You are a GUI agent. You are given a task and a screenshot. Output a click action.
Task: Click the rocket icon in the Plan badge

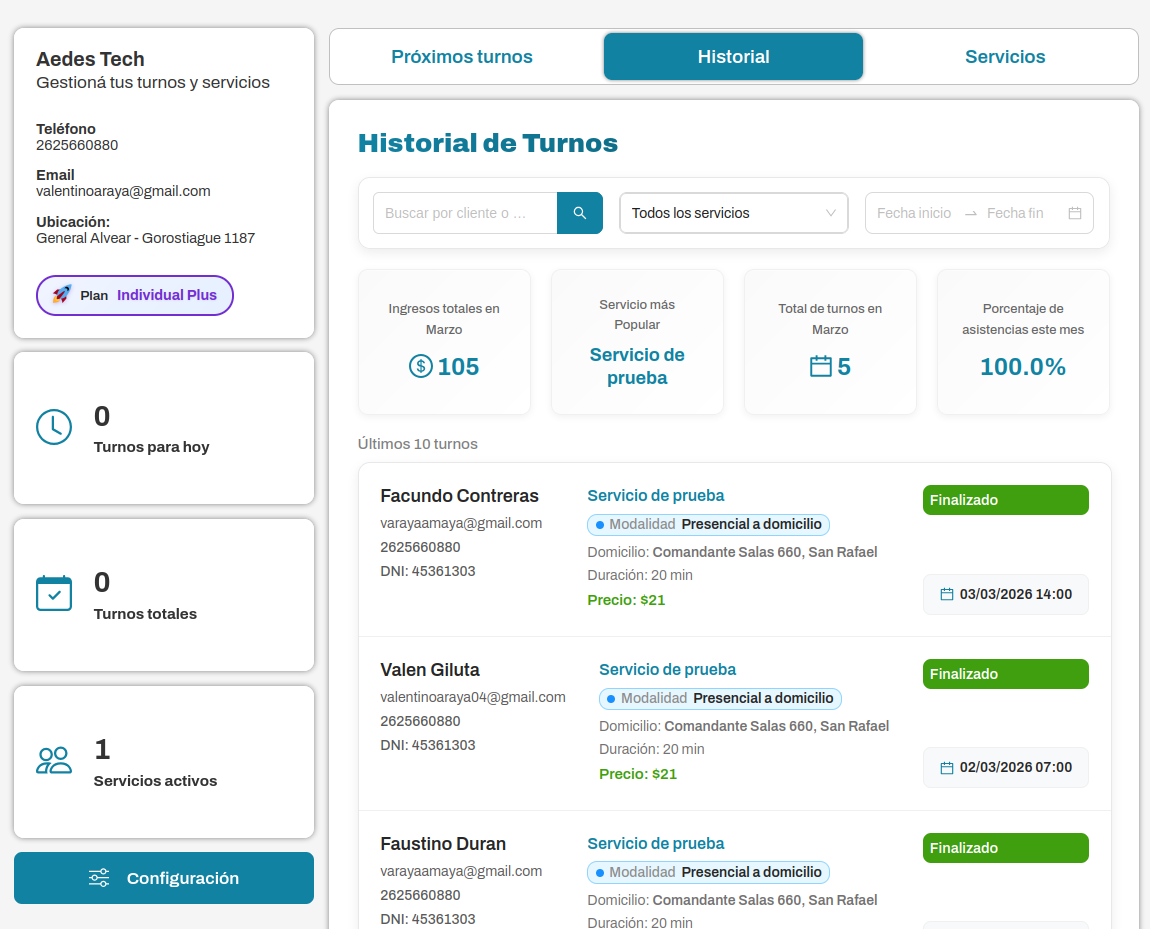(60, 295)
